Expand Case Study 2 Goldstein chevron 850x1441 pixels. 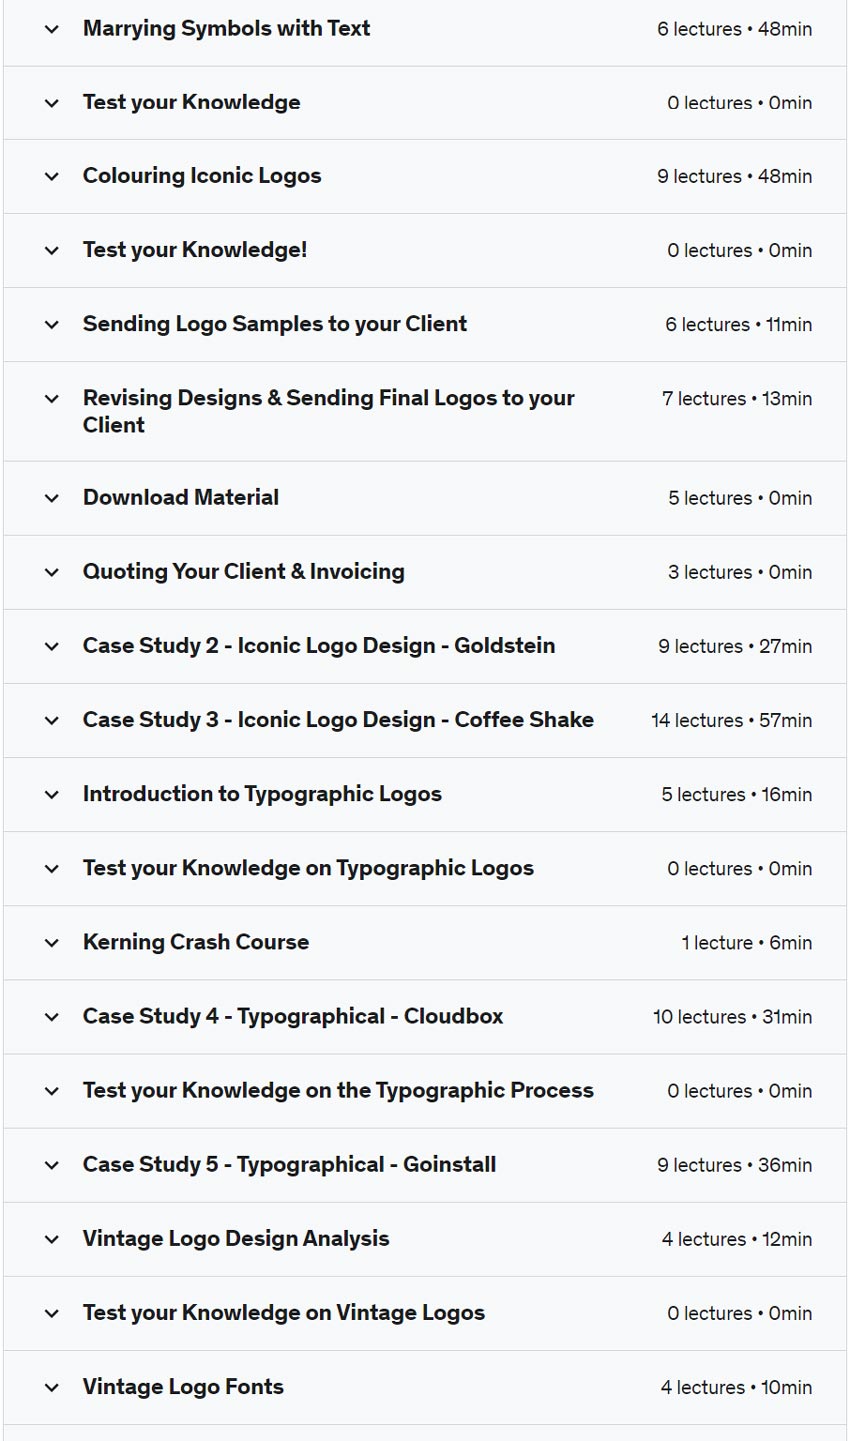click(52, 646)
